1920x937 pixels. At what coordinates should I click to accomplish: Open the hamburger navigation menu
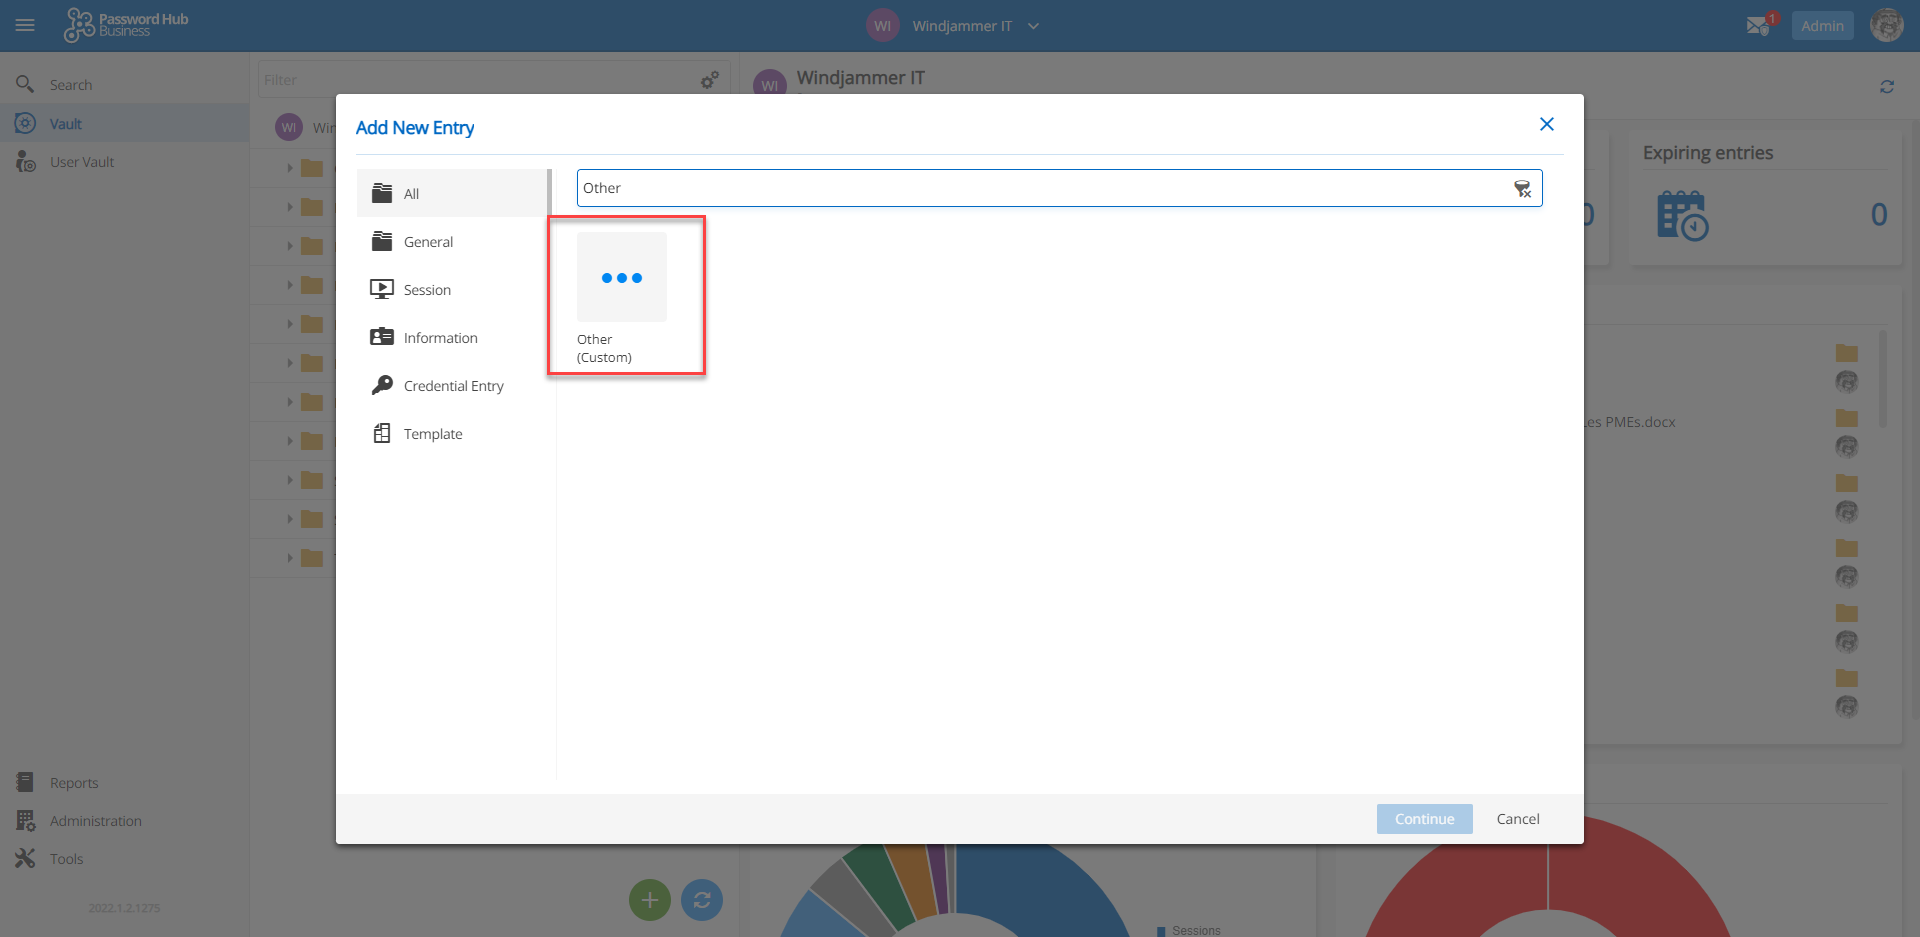pyautogui.click(x=25, y=26)
